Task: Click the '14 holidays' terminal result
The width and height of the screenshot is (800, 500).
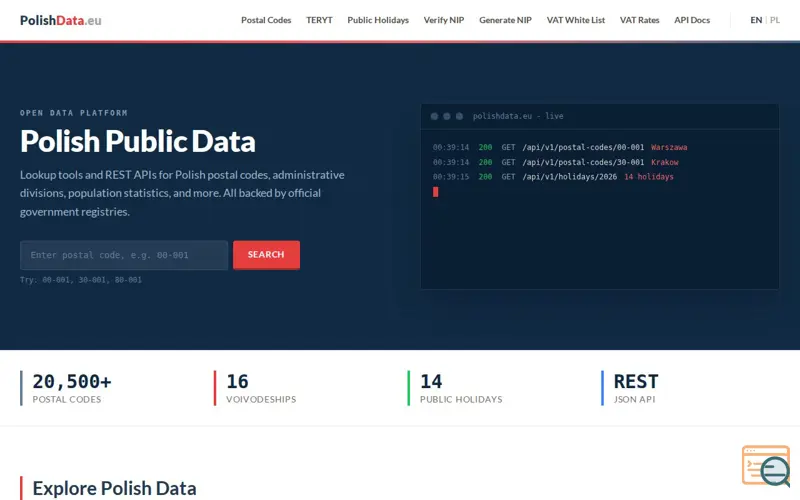Action: tap(649, 177)
